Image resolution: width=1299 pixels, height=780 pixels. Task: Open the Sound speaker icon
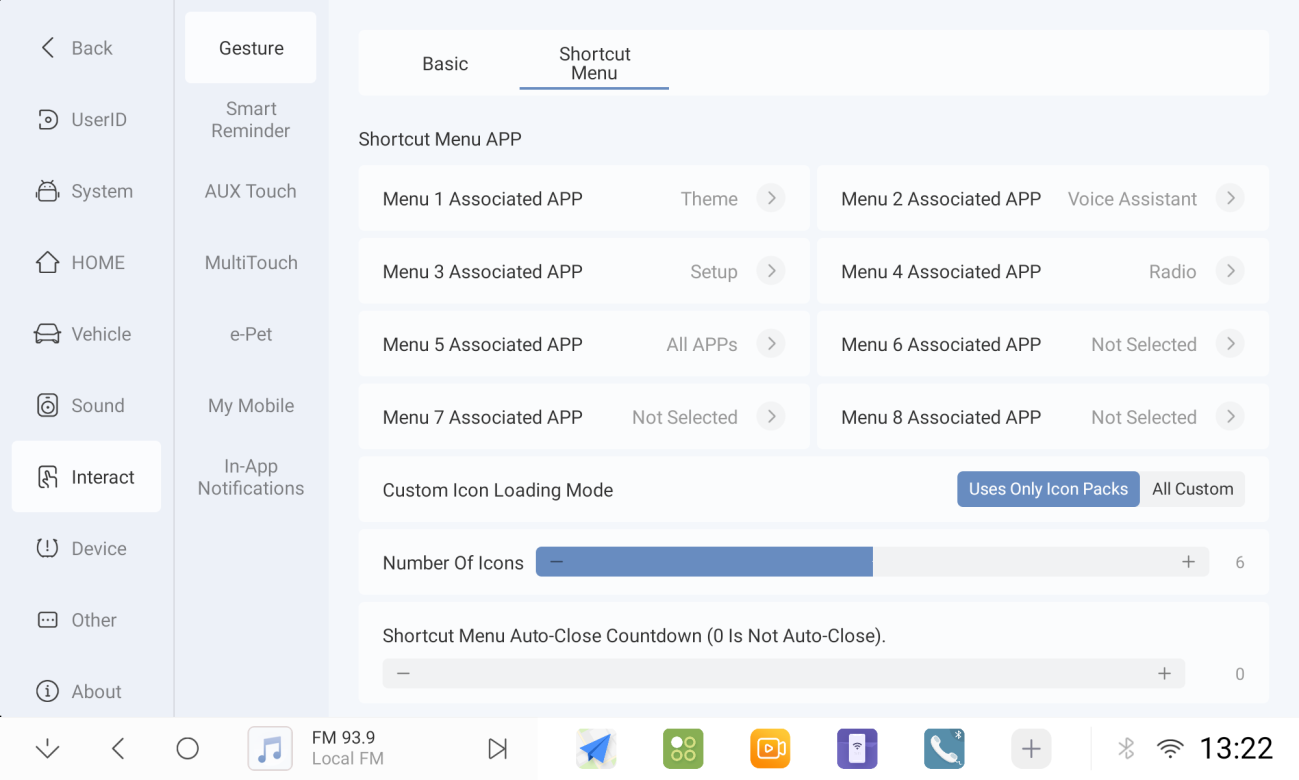(47, 406)
